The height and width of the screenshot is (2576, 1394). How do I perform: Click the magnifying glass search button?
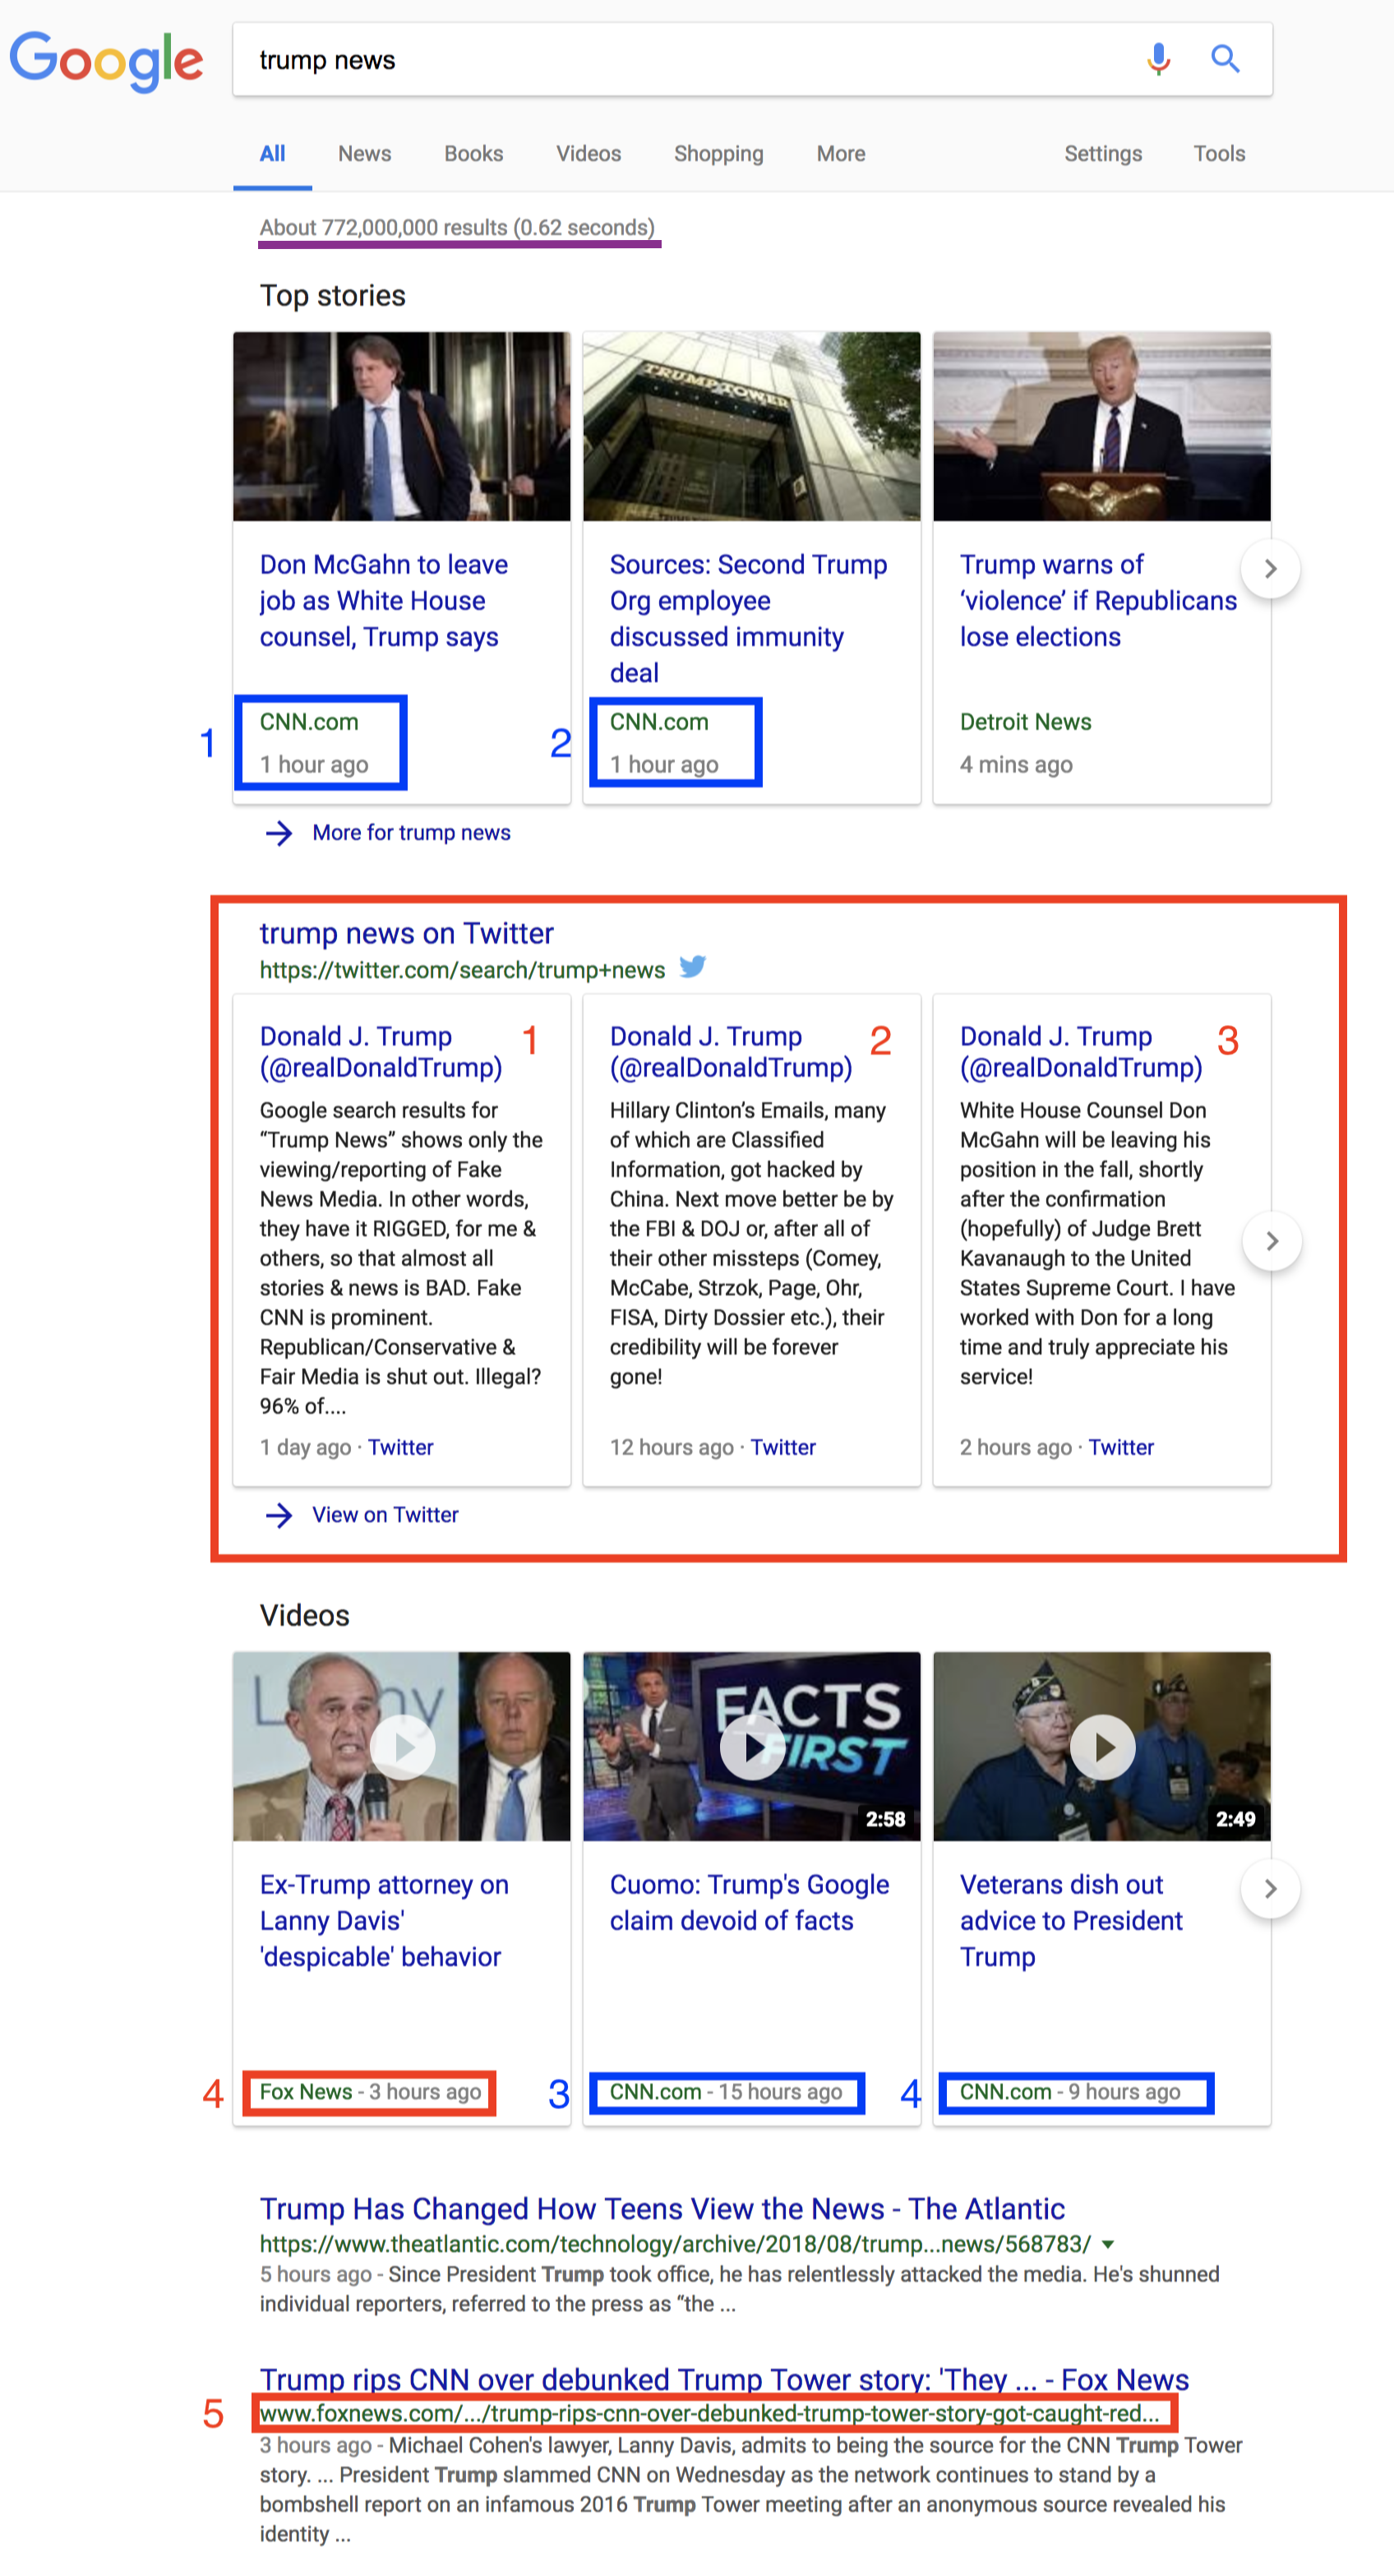tap(1225, 60)
